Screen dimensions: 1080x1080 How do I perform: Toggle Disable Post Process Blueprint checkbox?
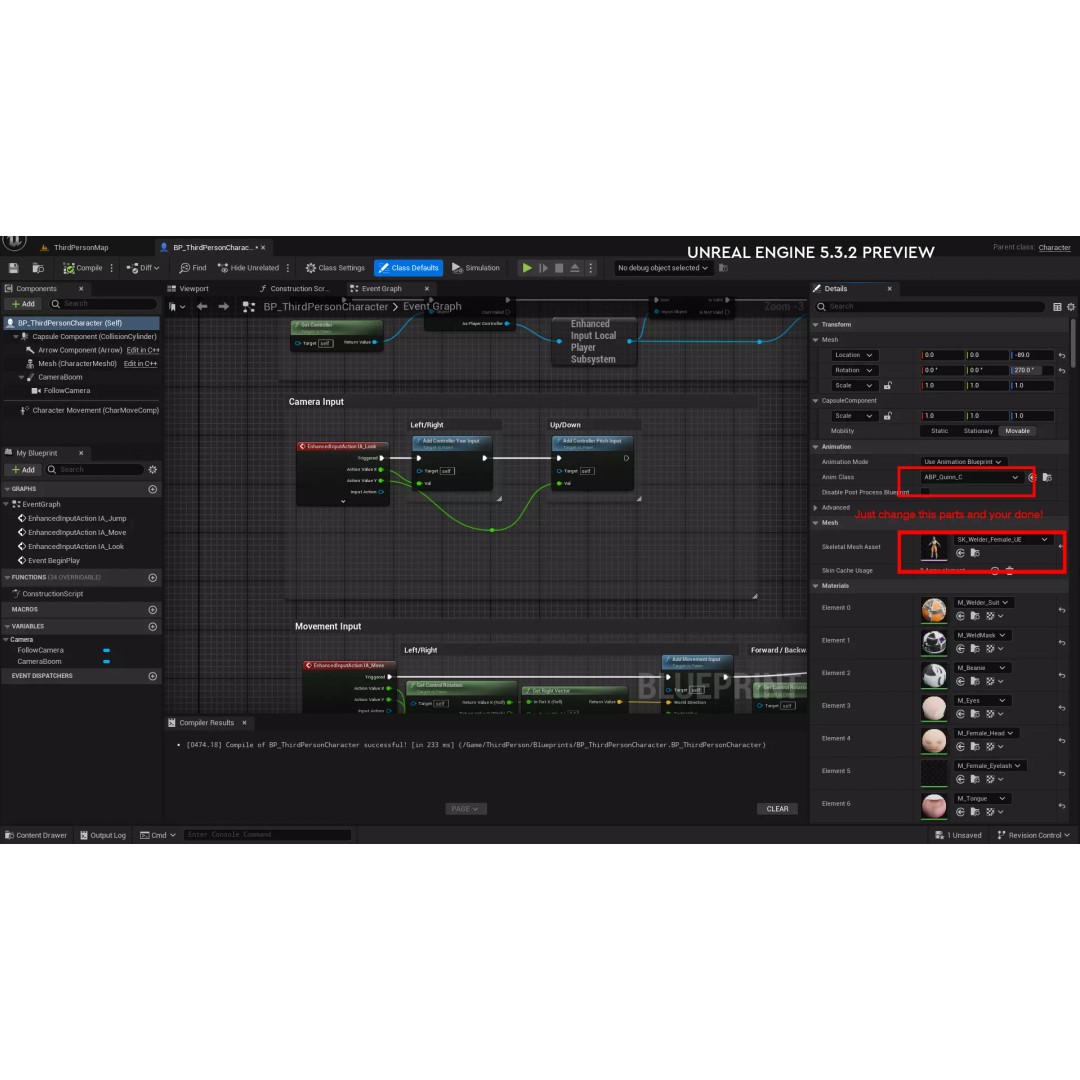pos(925,492)
